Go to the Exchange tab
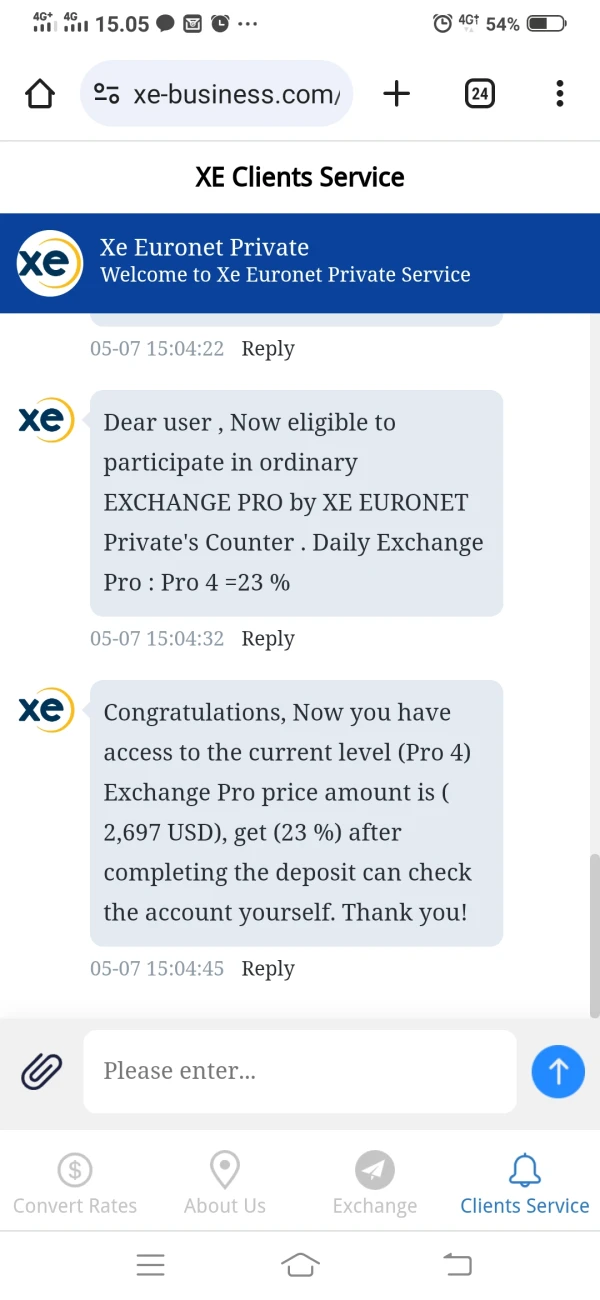The image size is (600, 1300). (375, 1183)
